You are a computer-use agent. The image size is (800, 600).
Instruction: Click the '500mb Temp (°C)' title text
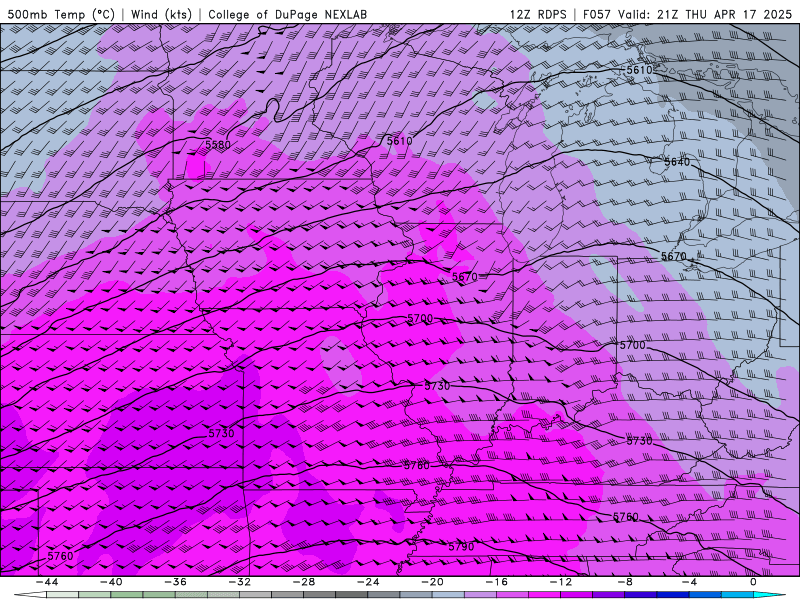coord(61,14)
